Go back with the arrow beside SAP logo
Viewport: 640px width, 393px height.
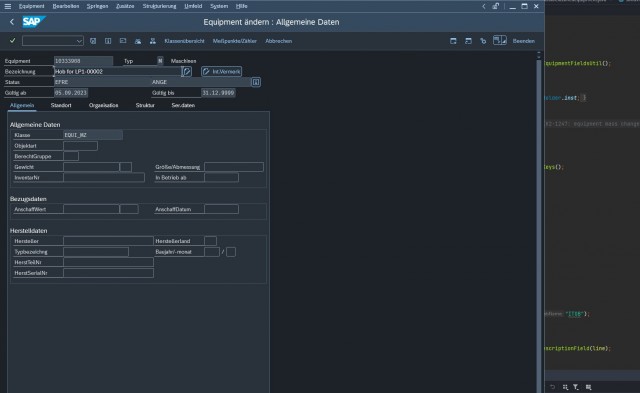pos(12,22)
